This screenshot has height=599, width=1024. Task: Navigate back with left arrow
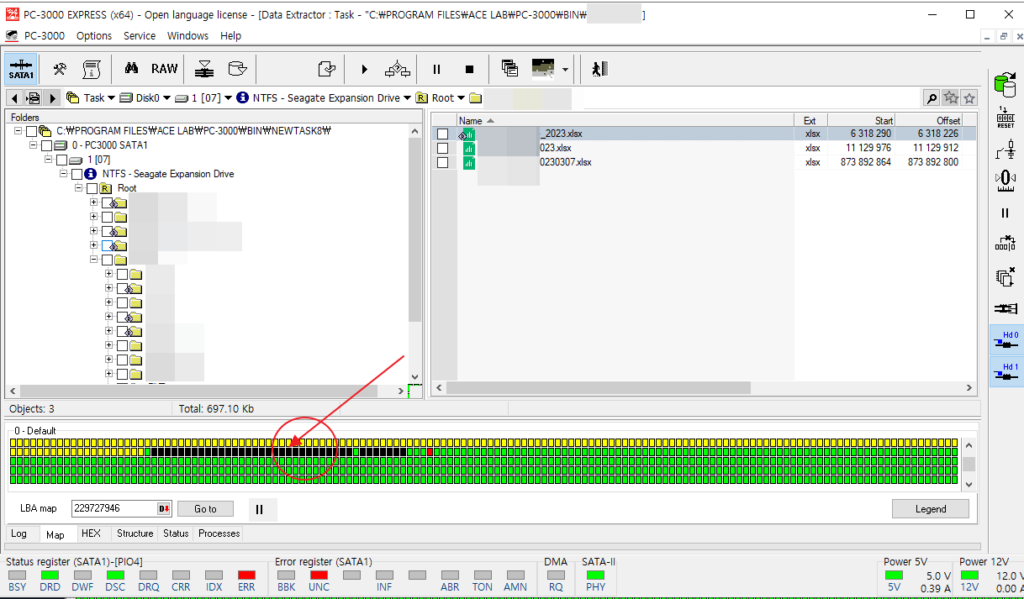coord(14,98)
